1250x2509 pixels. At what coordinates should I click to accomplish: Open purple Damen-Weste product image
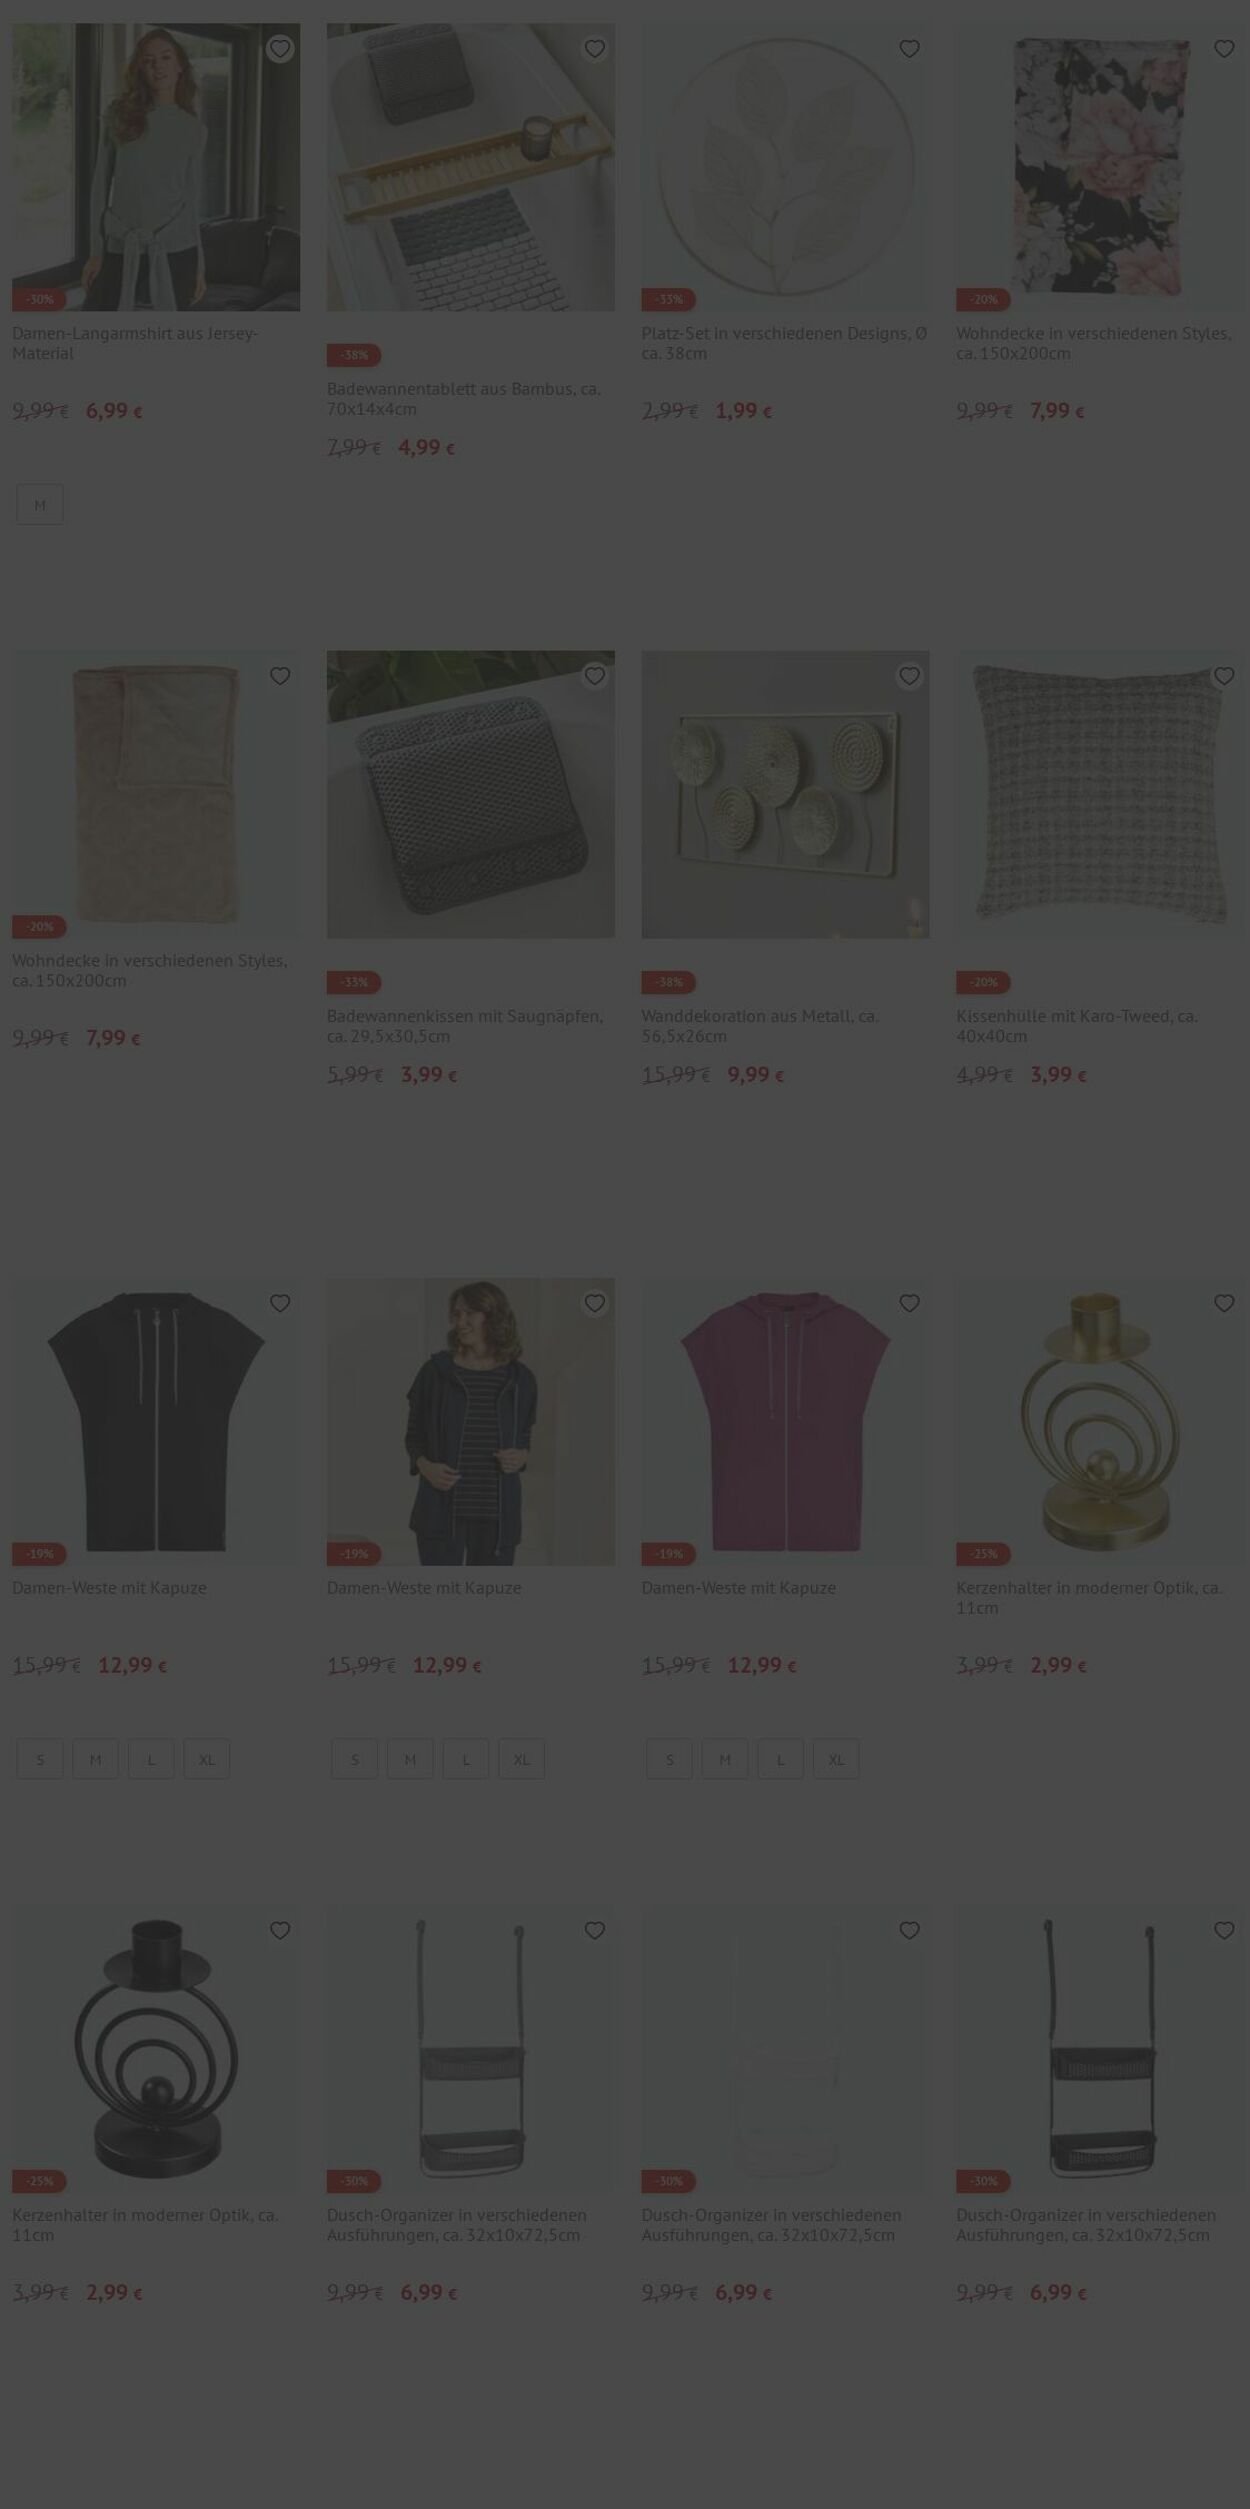point(785,1421)
